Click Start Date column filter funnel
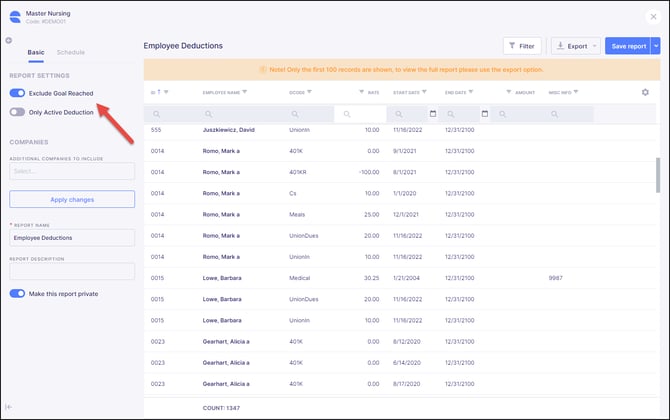670x420 pixels. pyautogui.click(x=424, y=92)
